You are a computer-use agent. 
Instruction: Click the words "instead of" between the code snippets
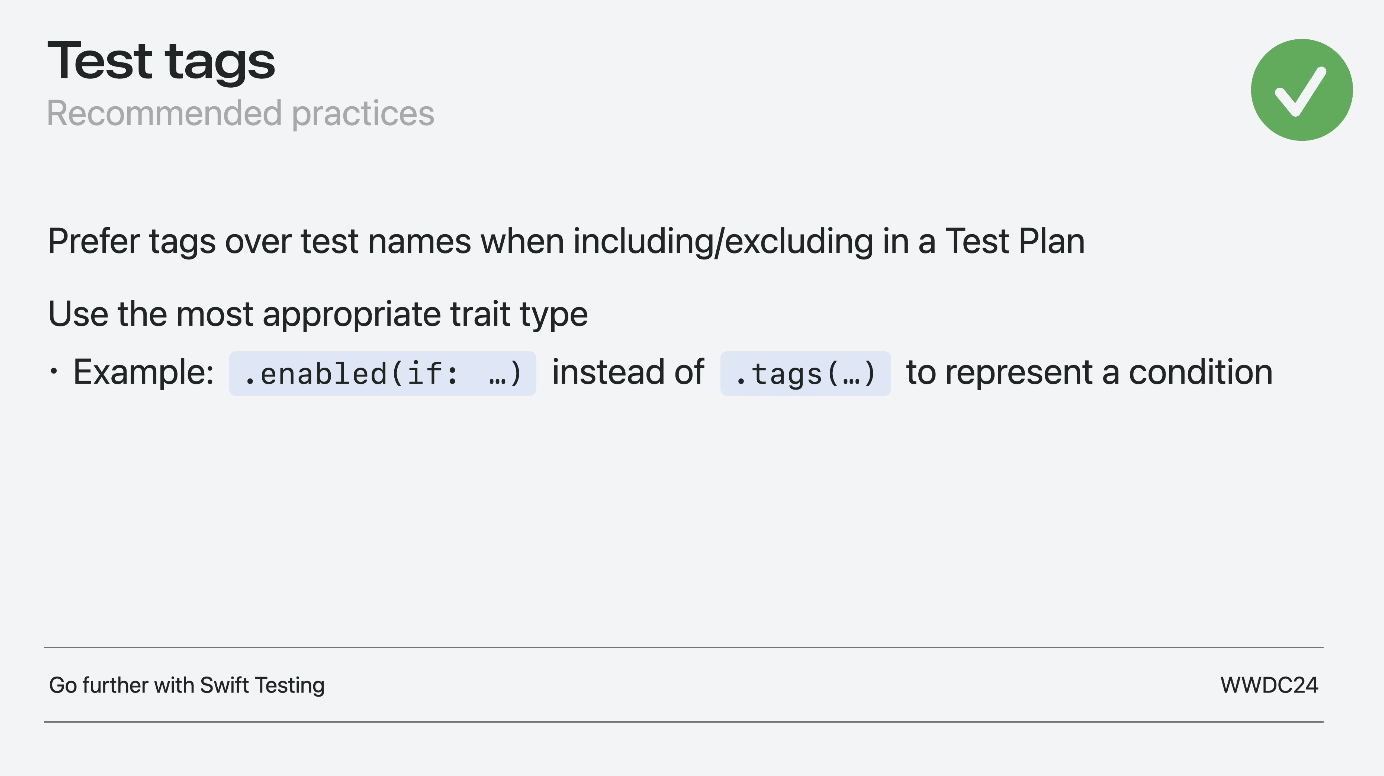(x=628, y=372)
